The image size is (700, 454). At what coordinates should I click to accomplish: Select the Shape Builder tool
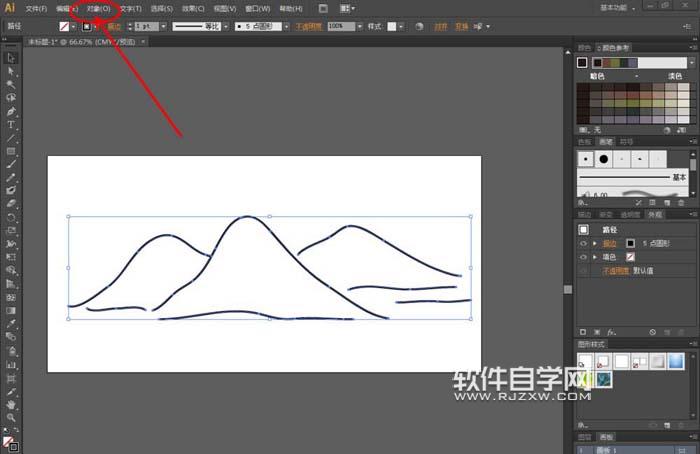(11, 271)
